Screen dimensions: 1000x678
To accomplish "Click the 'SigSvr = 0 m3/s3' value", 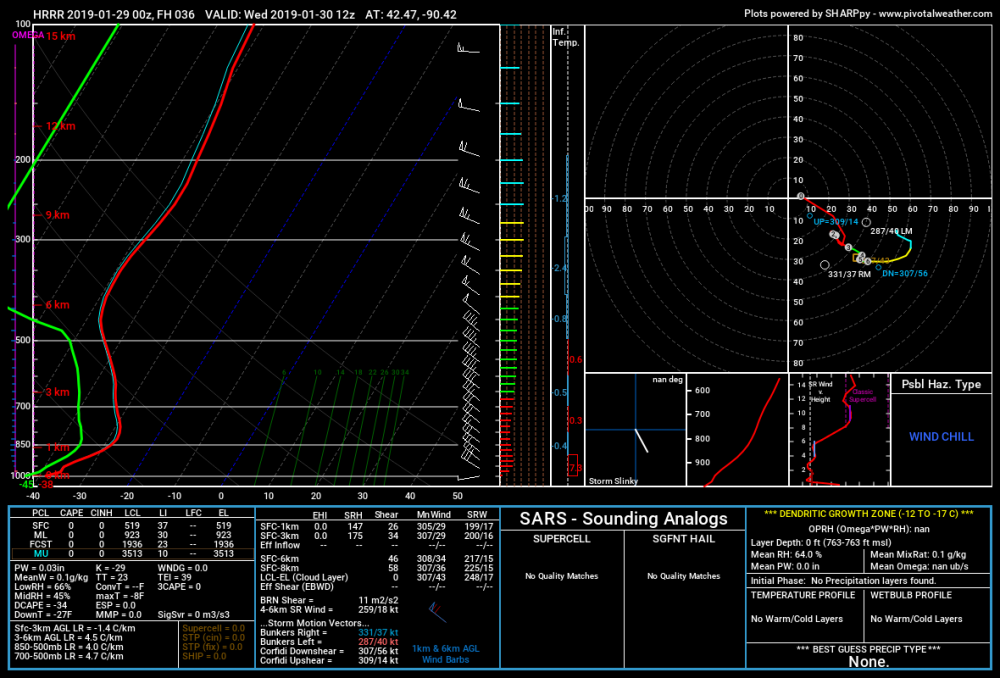I will coord(194,615).
